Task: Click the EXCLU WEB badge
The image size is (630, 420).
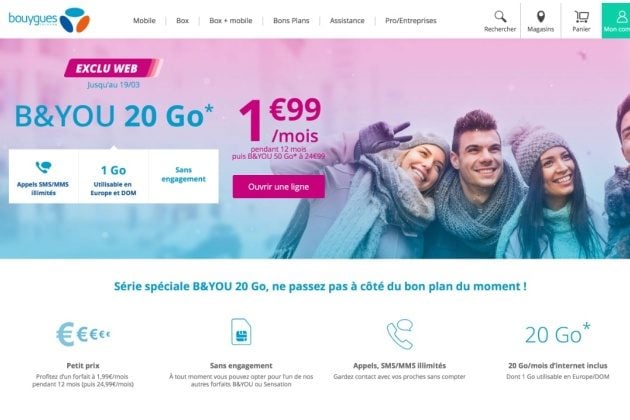Action: (113, 68)
